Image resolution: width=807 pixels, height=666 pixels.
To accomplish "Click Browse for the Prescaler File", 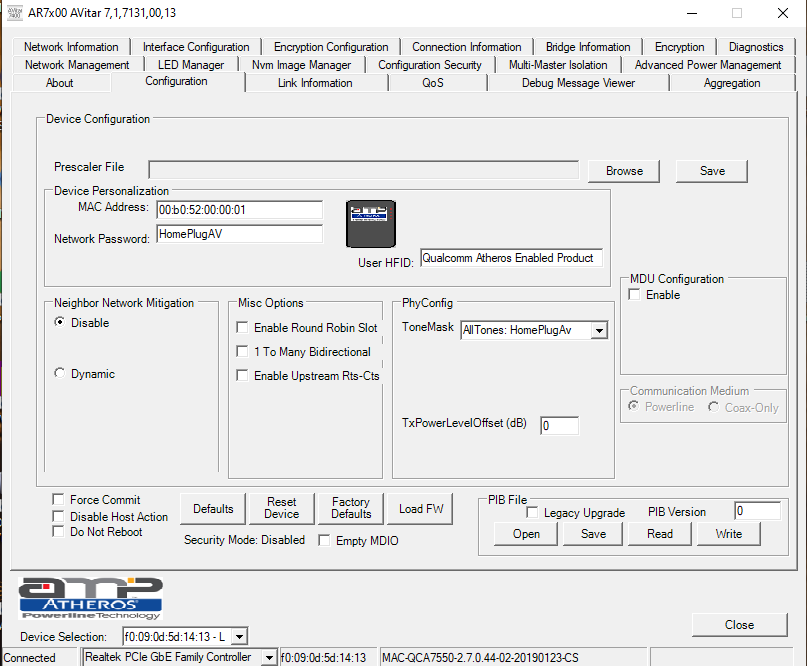I will pyautogui.click(x=624, y=171).
